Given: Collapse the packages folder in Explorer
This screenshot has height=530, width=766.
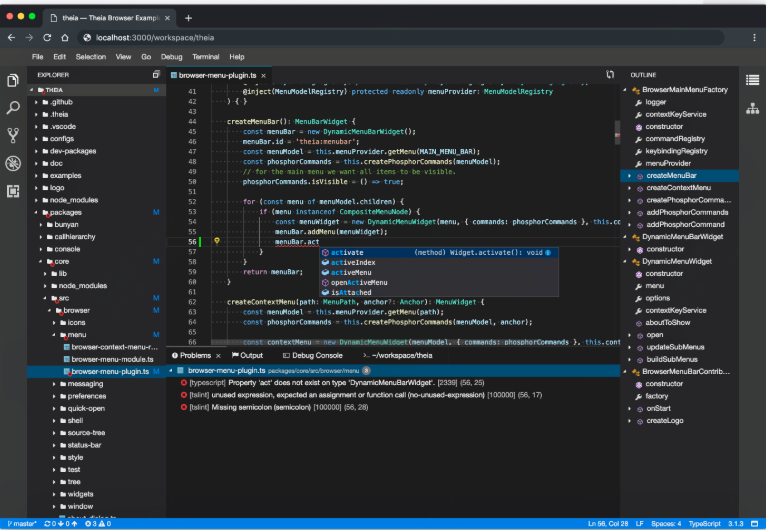Looking at the screenshot, I should 37,212.
